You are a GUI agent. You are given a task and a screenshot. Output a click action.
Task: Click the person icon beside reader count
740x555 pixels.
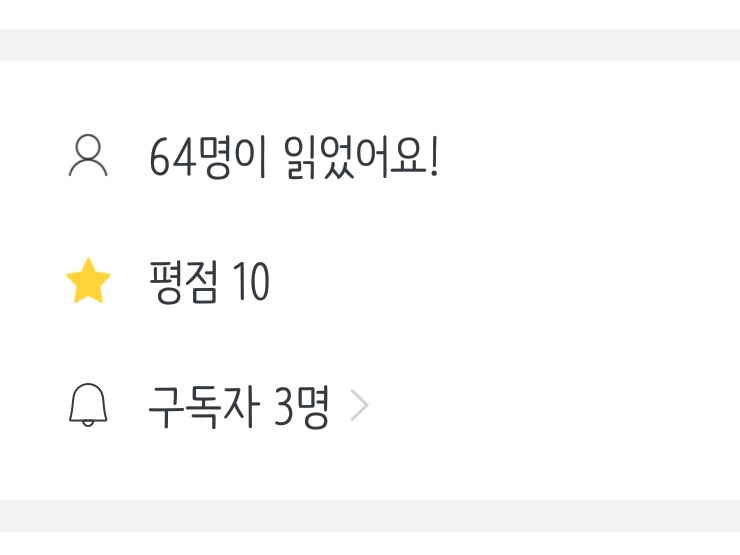(88, 157)
